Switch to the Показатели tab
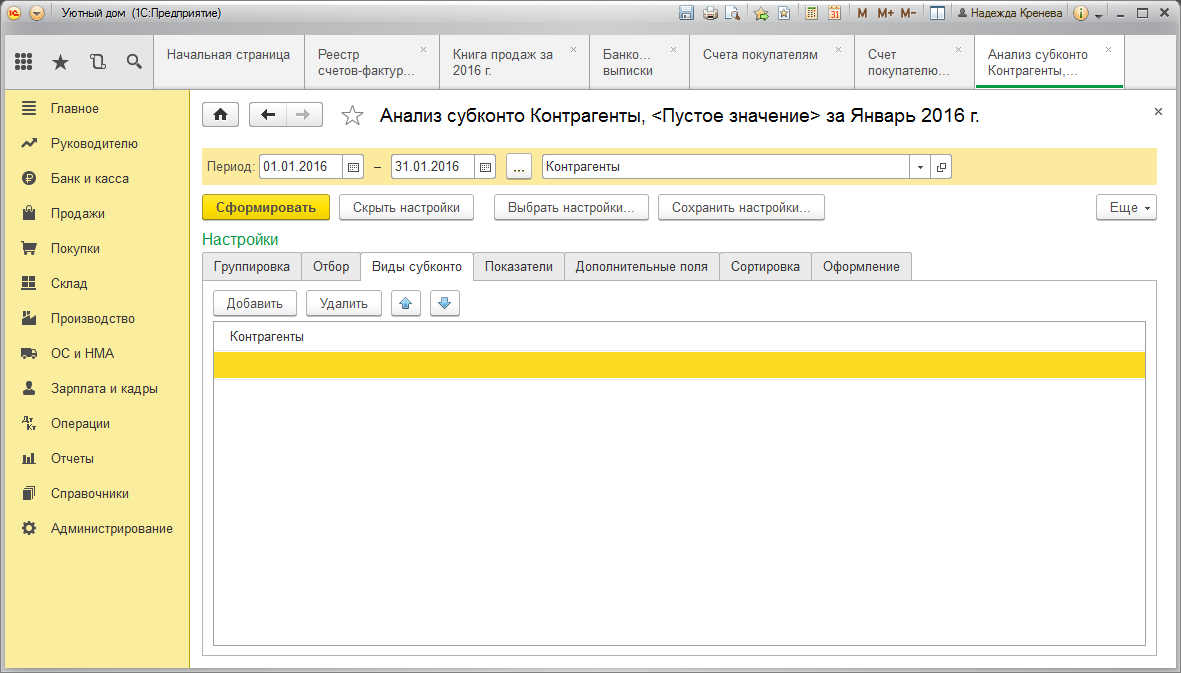Image resolution: width=1181 pixels, height=673 pixels. pos(518,266)
